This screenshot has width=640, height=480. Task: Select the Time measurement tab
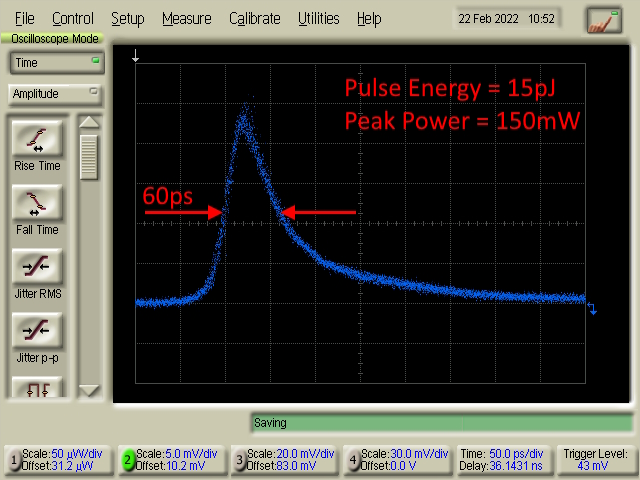coord(56,63)
